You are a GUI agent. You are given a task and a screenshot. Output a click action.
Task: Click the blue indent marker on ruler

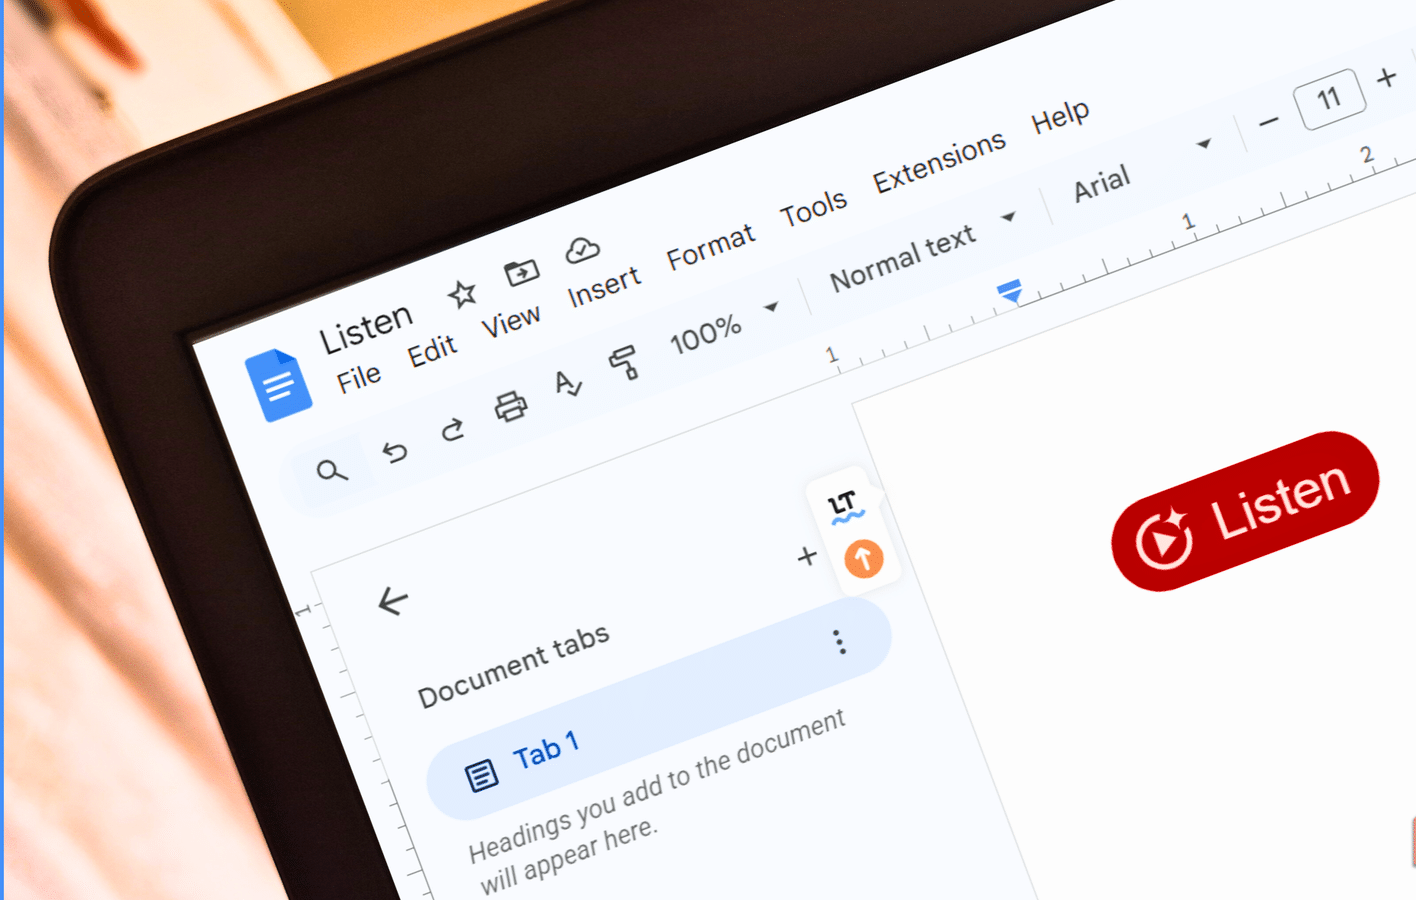(x=1010, y=291)
